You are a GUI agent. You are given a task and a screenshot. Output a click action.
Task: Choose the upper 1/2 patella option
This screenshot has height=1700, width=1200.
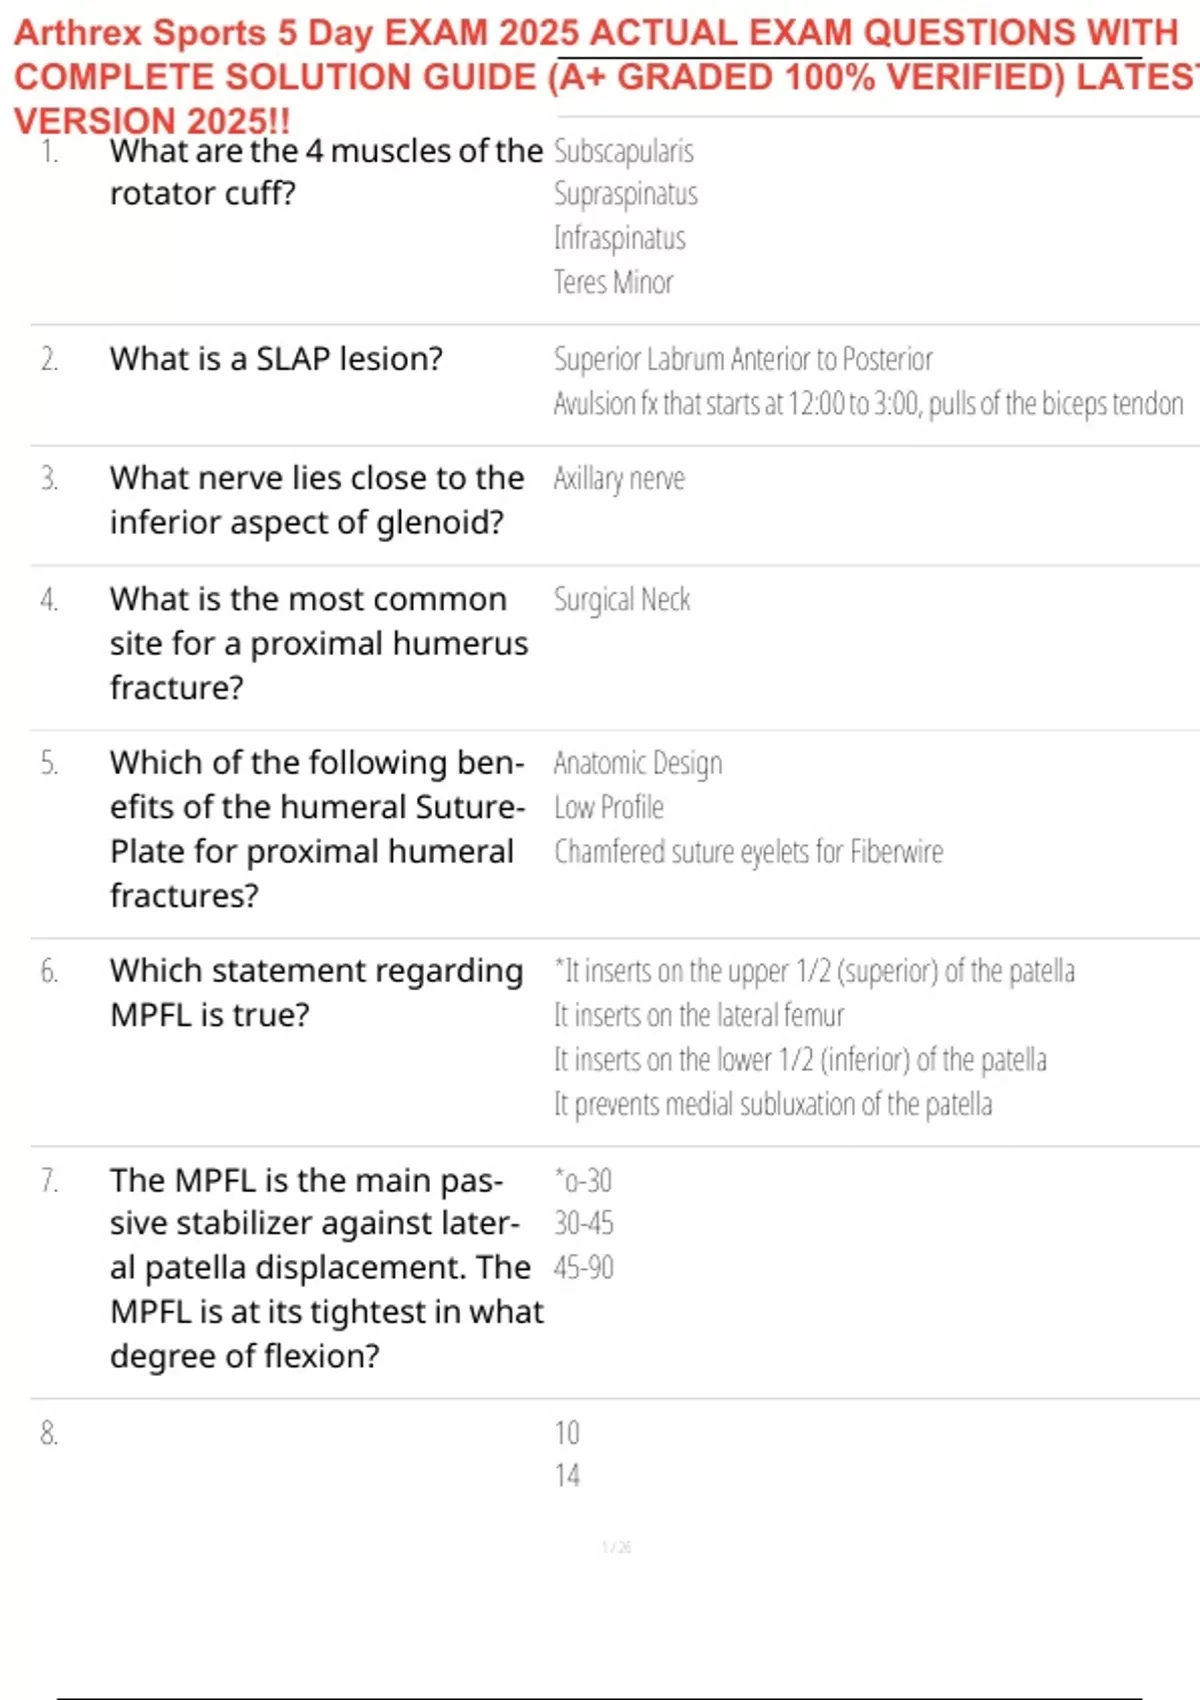point(815,972)
